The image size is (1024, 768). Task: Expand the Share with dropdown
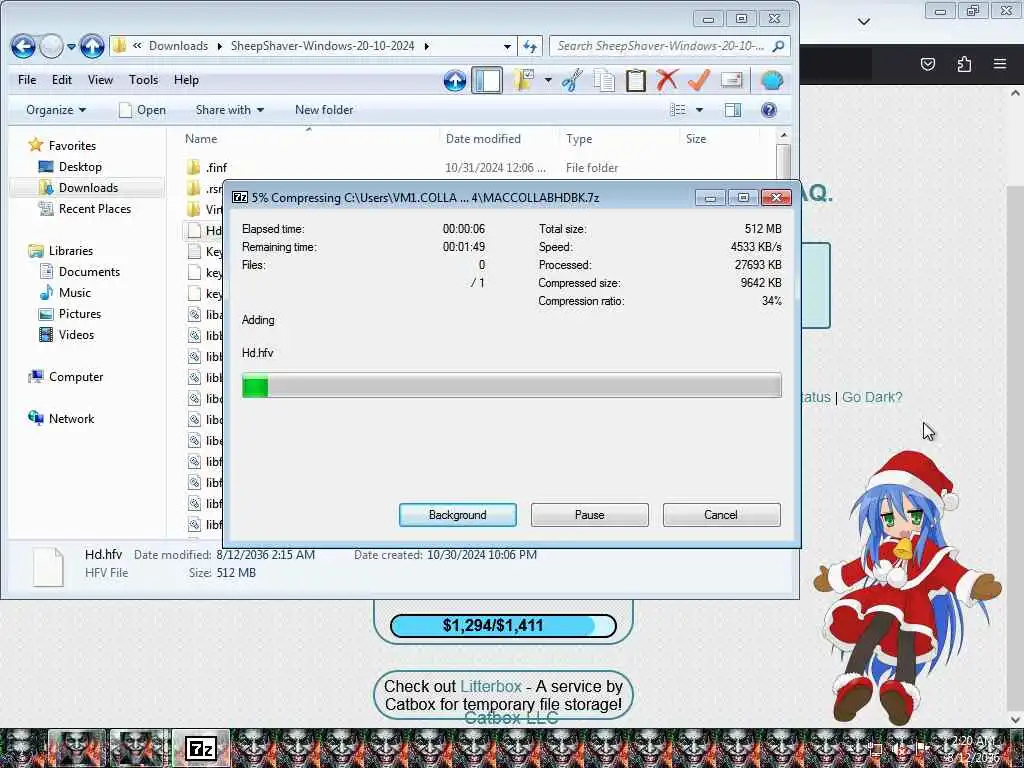[x=229, y=110]
